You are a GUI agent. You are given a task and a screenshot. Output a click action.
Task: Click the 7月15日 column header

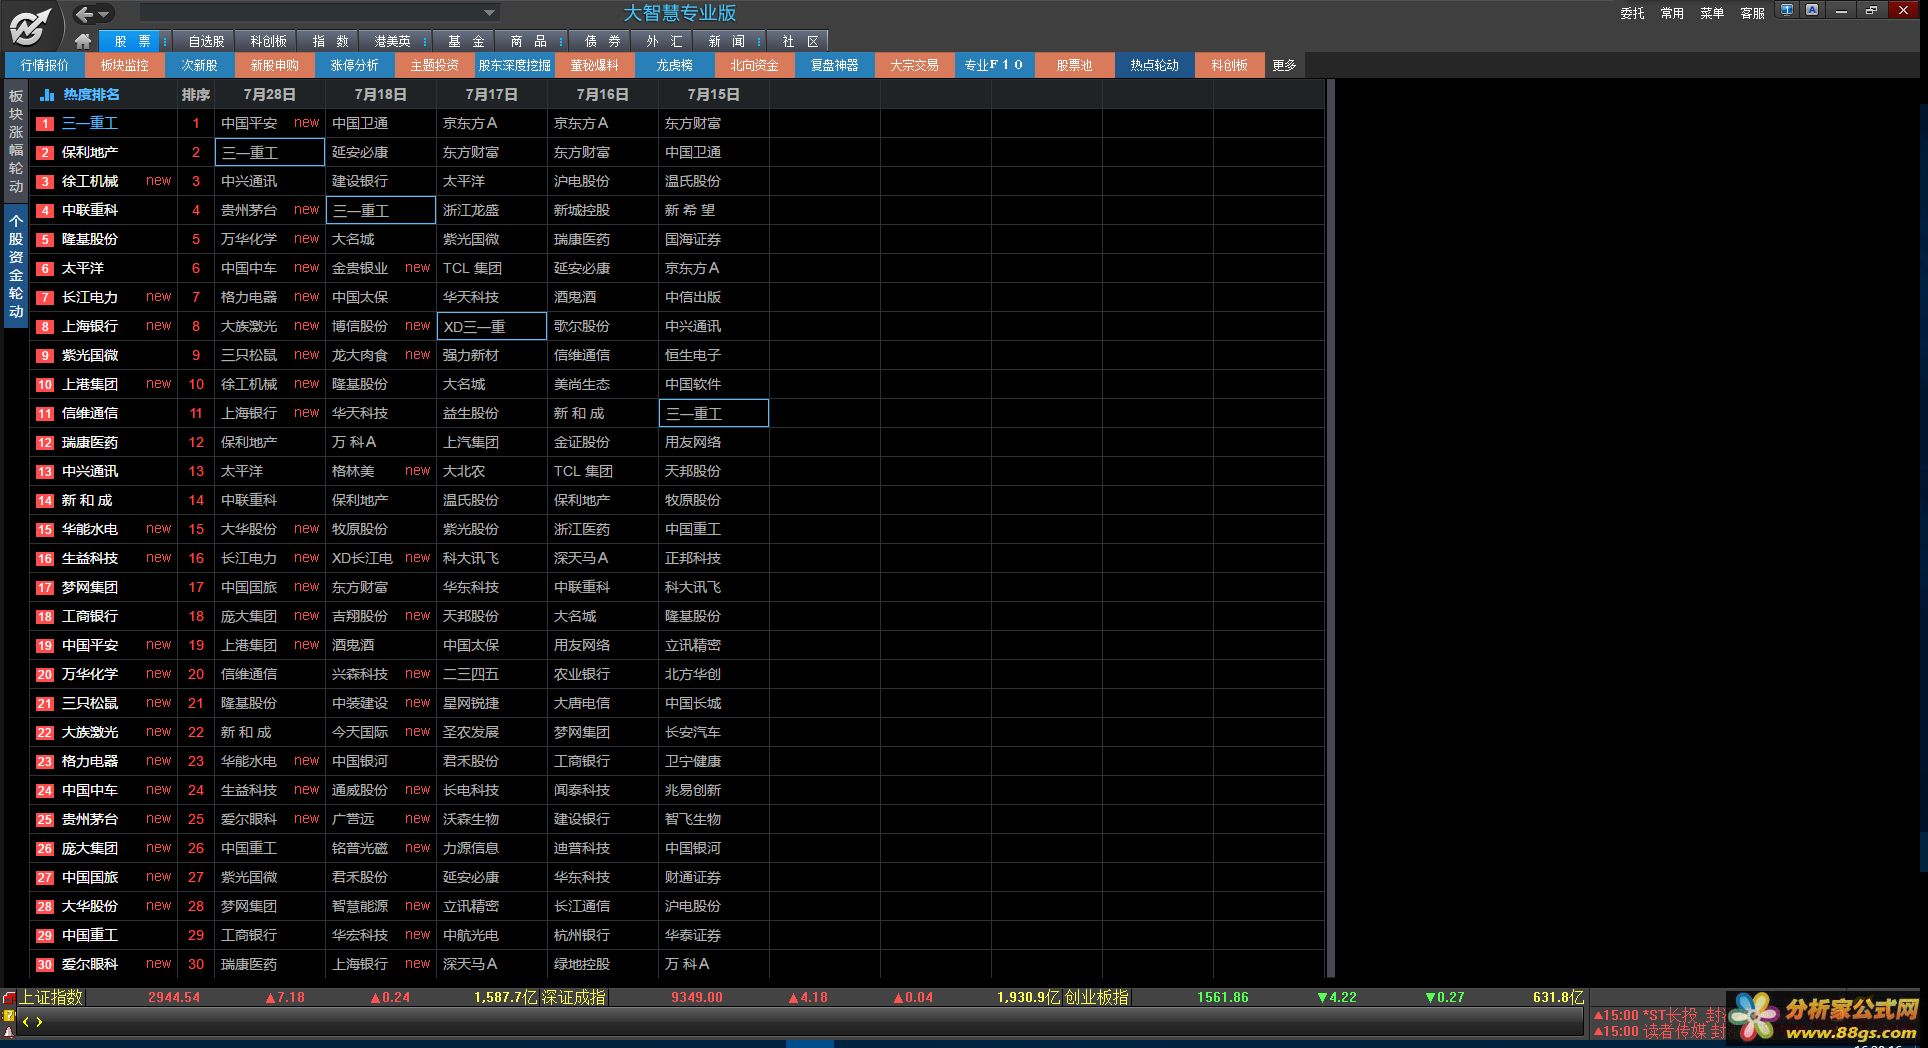point(714,95)
